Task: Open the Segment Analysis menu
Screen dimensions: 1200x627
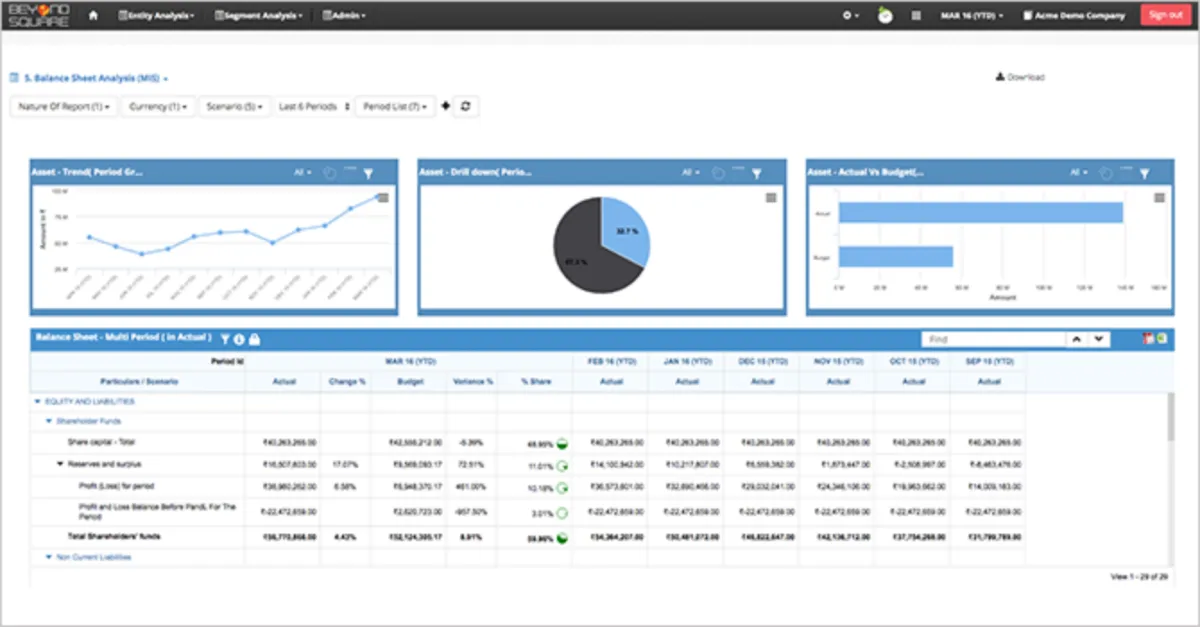Action: tap(258, 15)
